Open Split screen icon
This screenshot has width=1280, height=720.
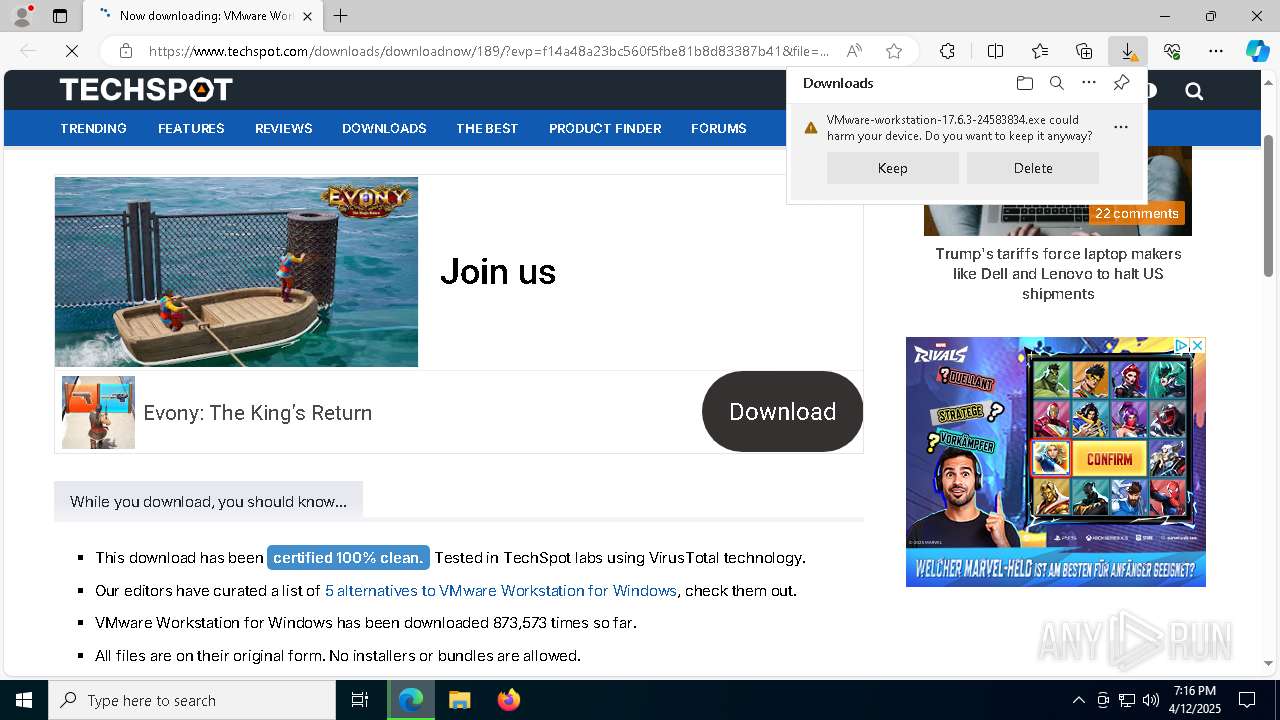[995, 51]
